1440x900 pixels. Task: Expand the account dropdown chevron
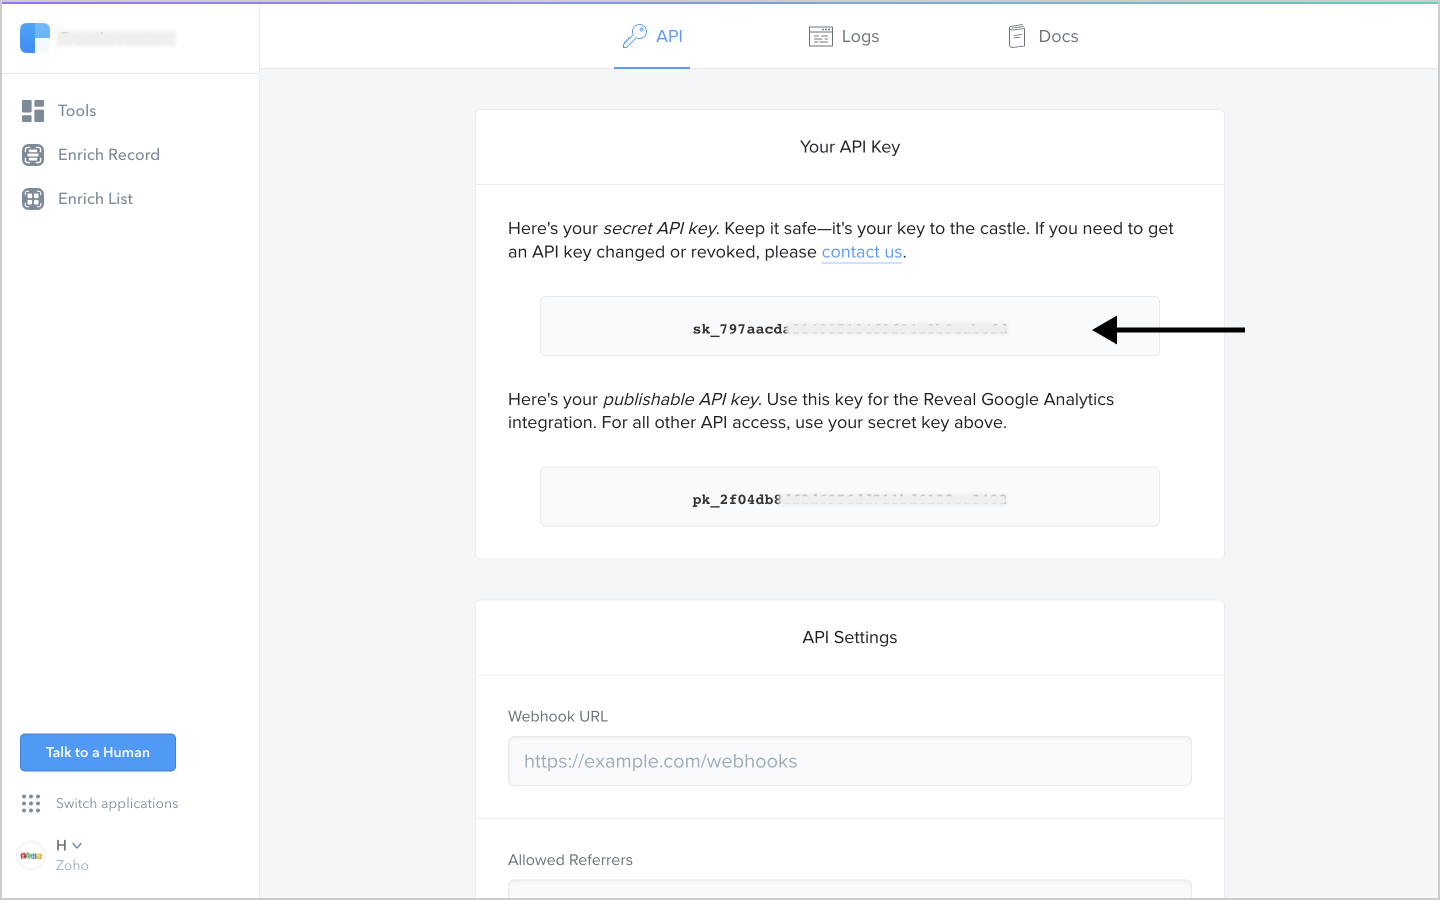[x=77, y=846]
